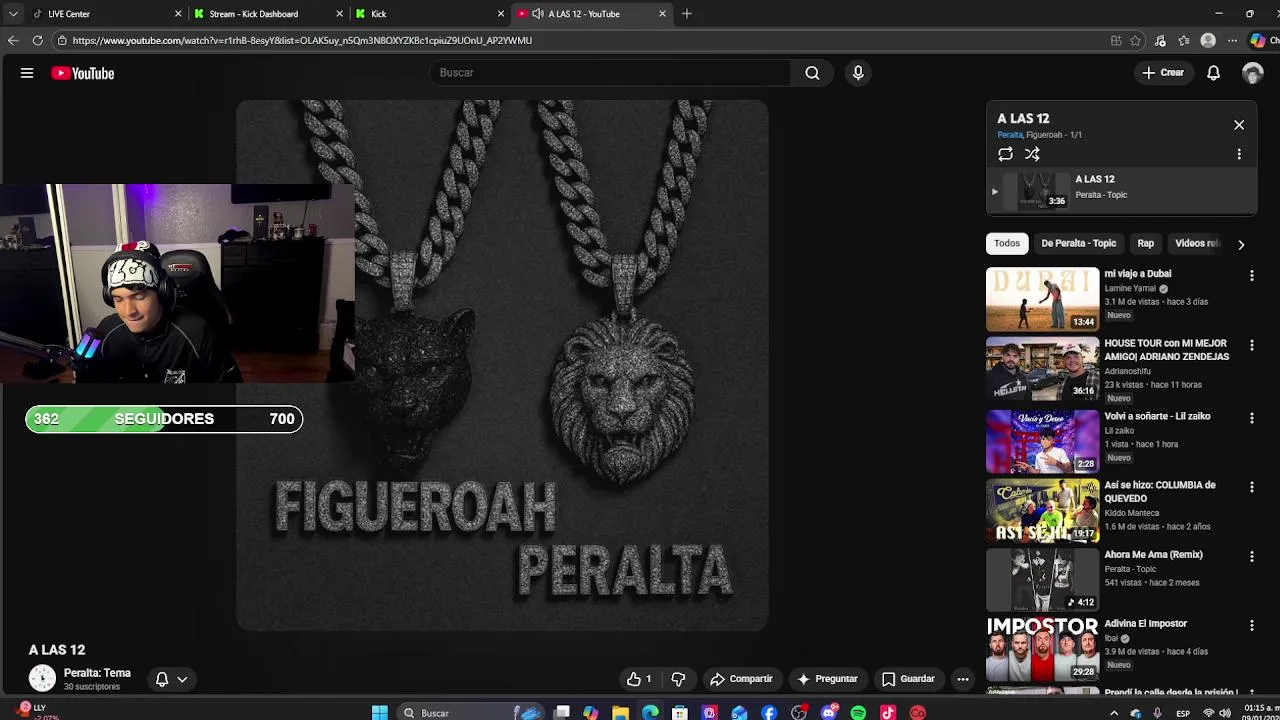1280x720 pixels.
Task: Focus the Buscar search field
Action: [x=612, y=73]
